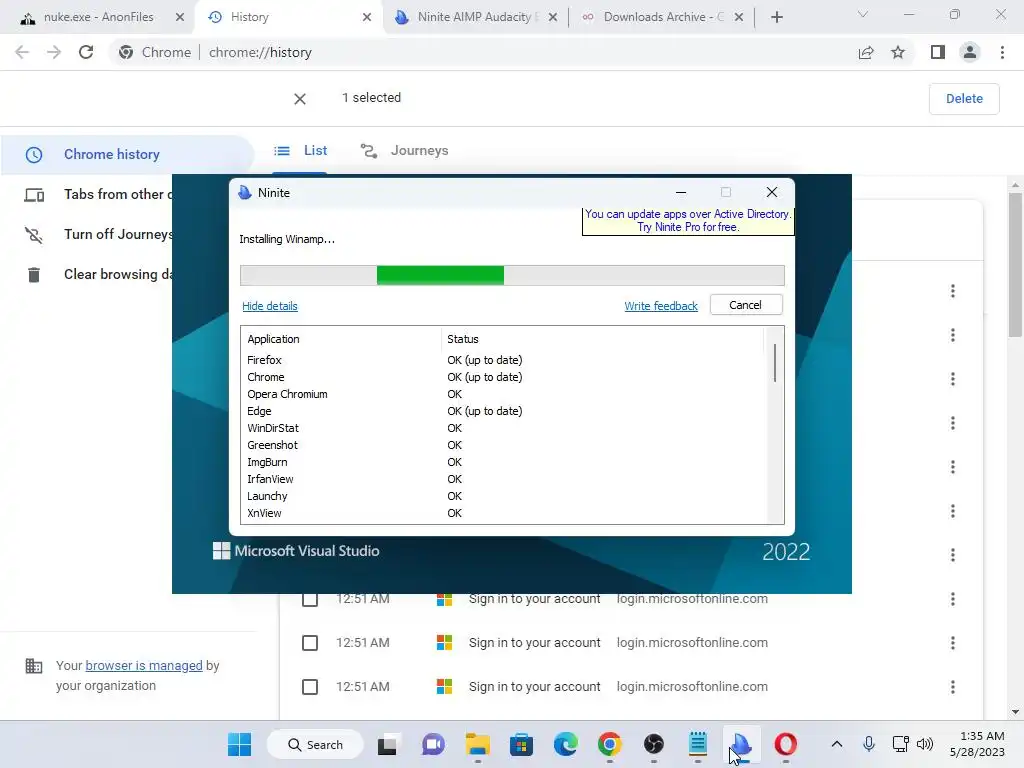Open Chat app on taskbar
Image resolution: width=1024 pixels, height=768 pixels.
(433, 744)
